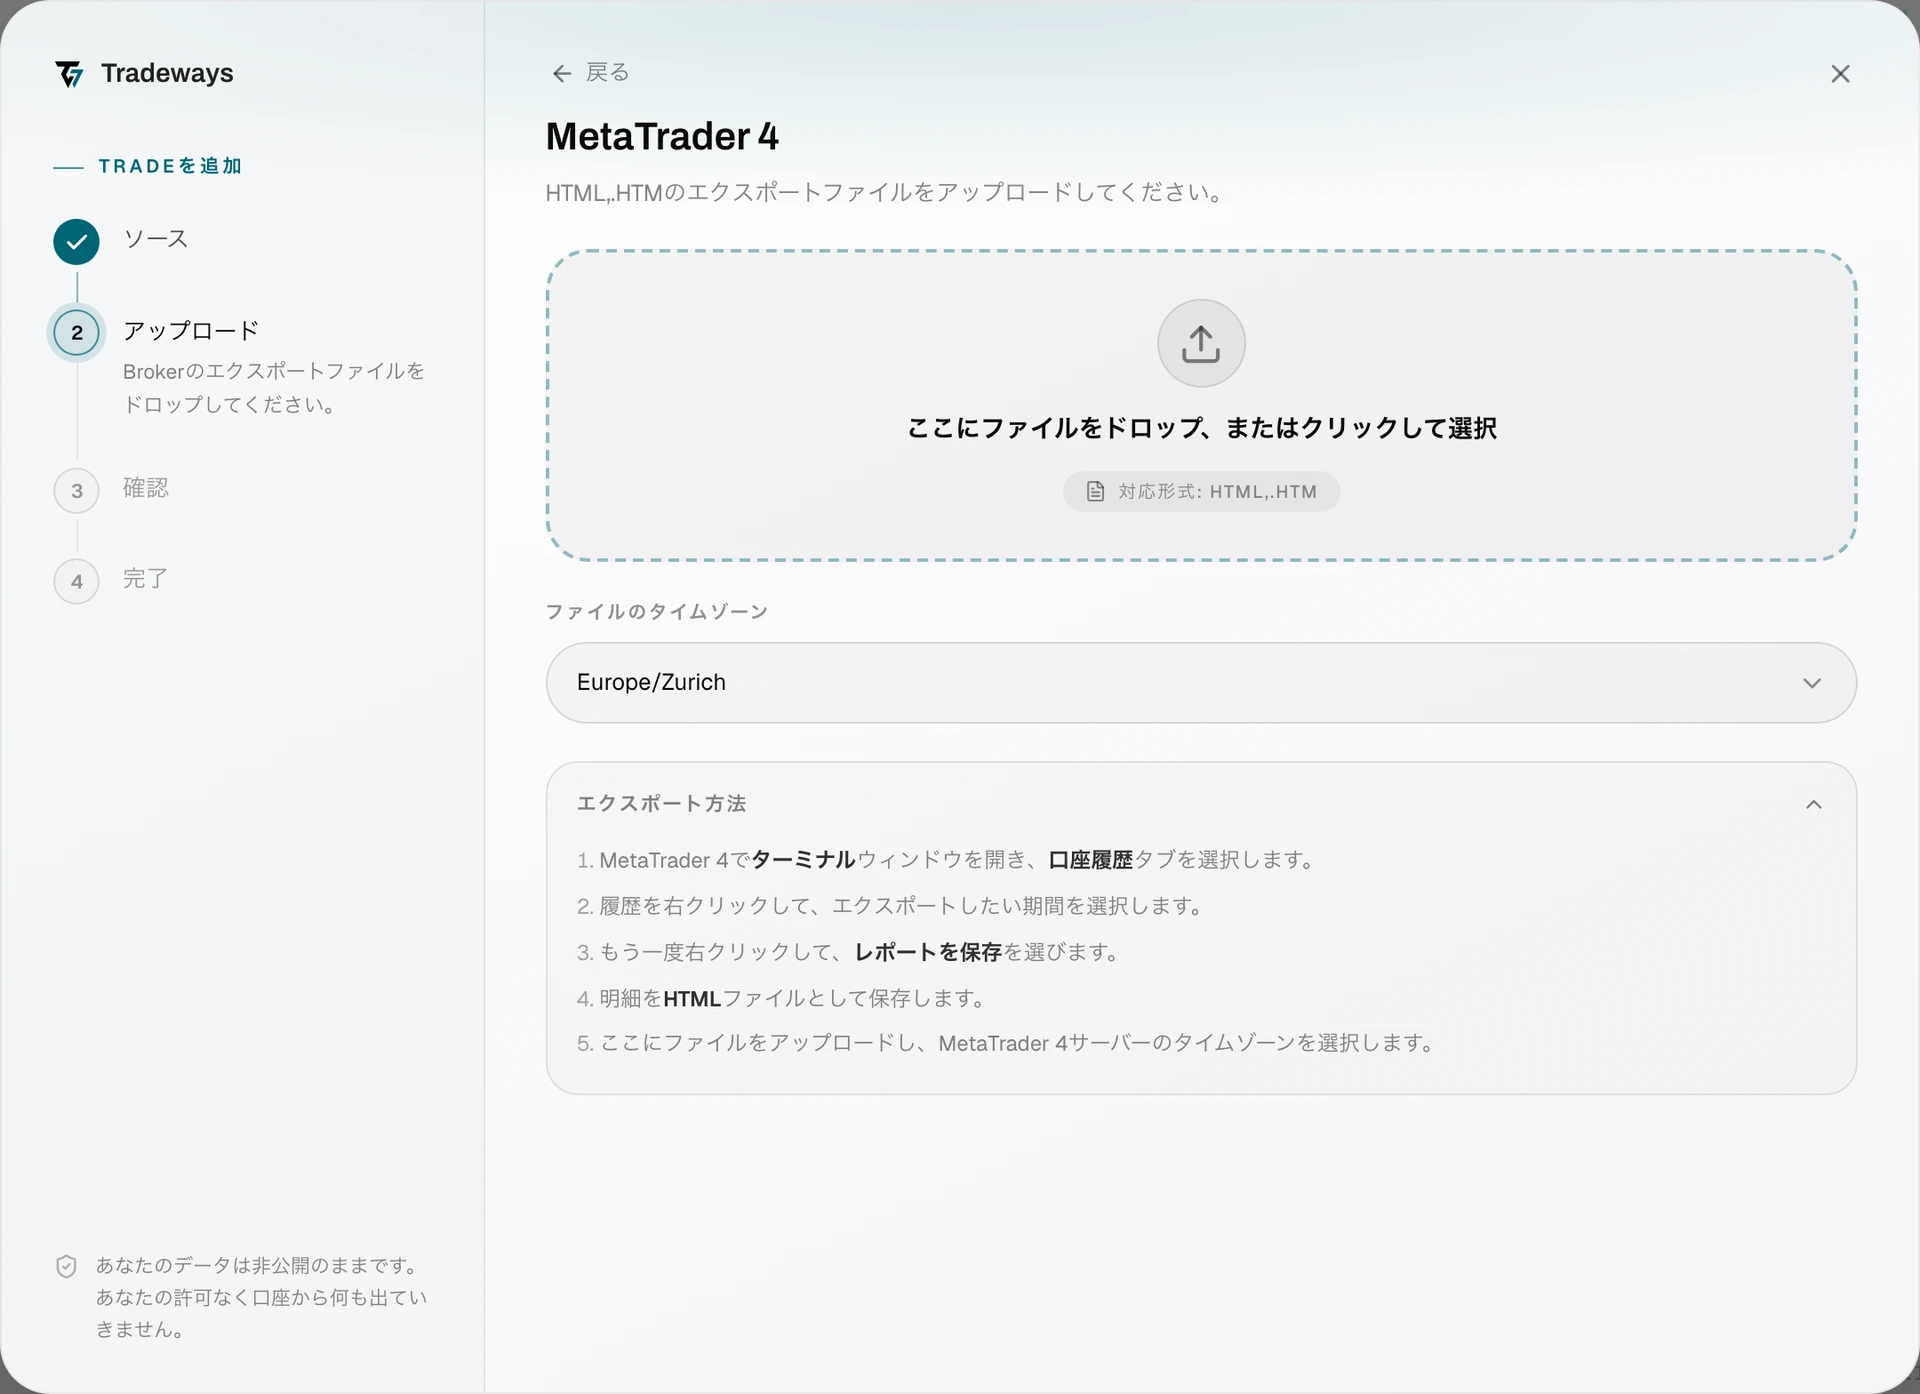This screenshot has width=1920, height=1394.
Task: Click the Tradeways logo icon
Action: point(69,74)
